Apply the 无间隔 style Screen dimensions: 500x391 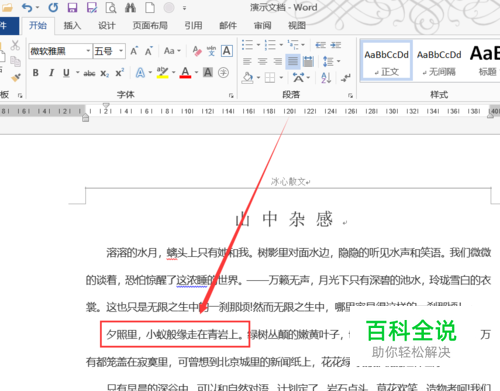[x=439, y=61]
